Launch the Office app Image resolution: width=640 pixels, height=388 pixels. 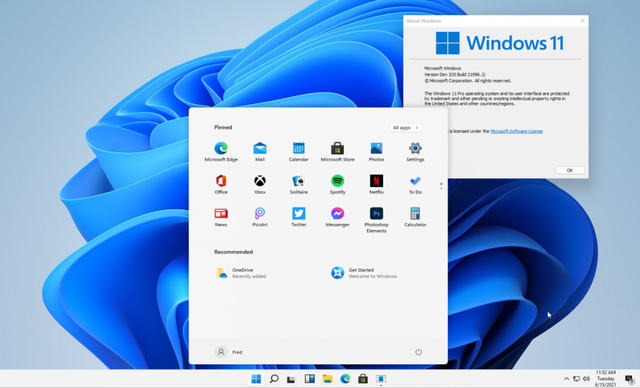pos(221,184)
